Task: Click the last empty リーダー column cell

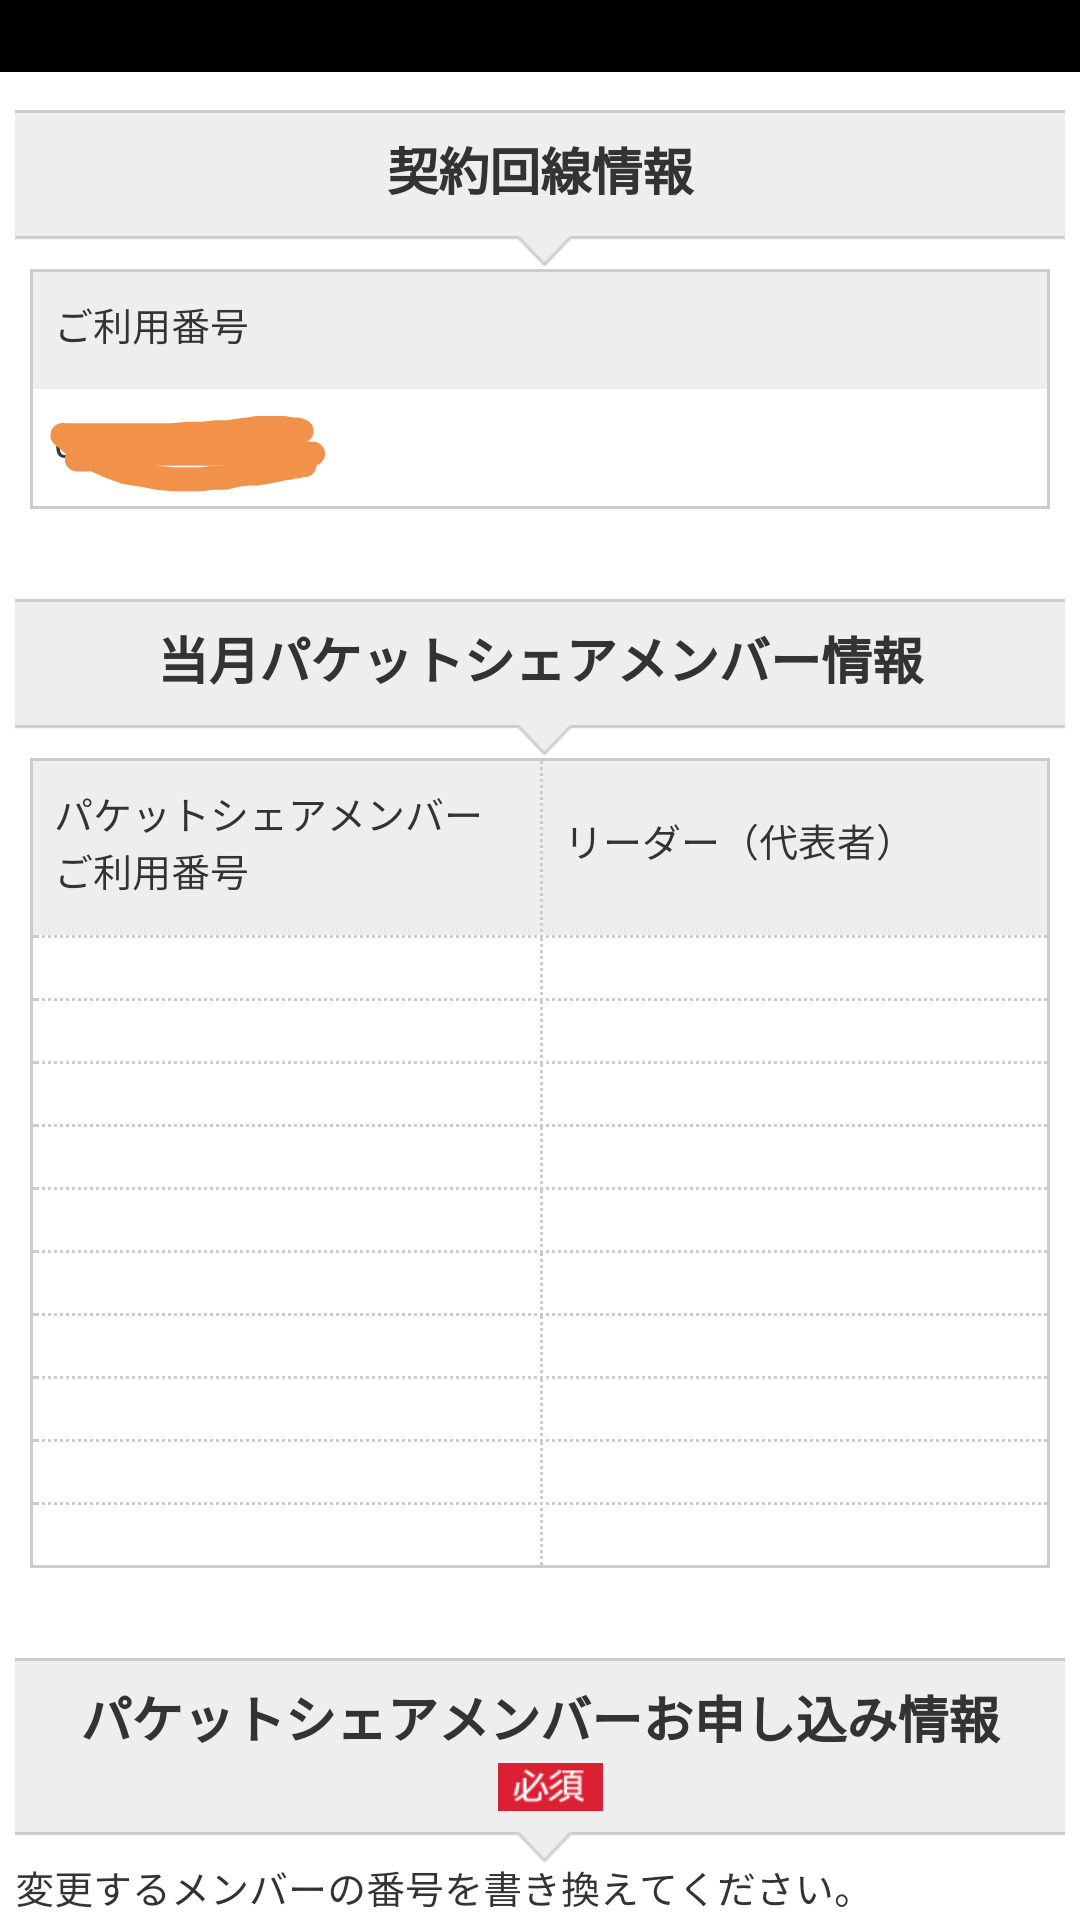Action: 794,1535
